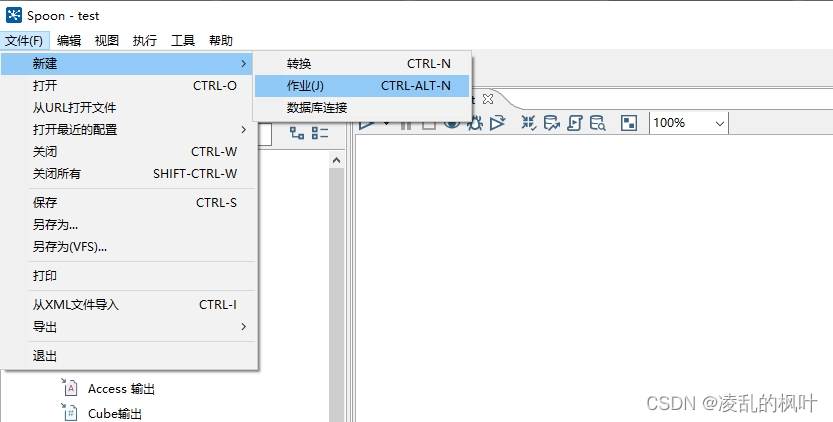This screenshot has height=422, width=833.
Task: Click the verify transformation icon
Action: (x=529, y=123)
